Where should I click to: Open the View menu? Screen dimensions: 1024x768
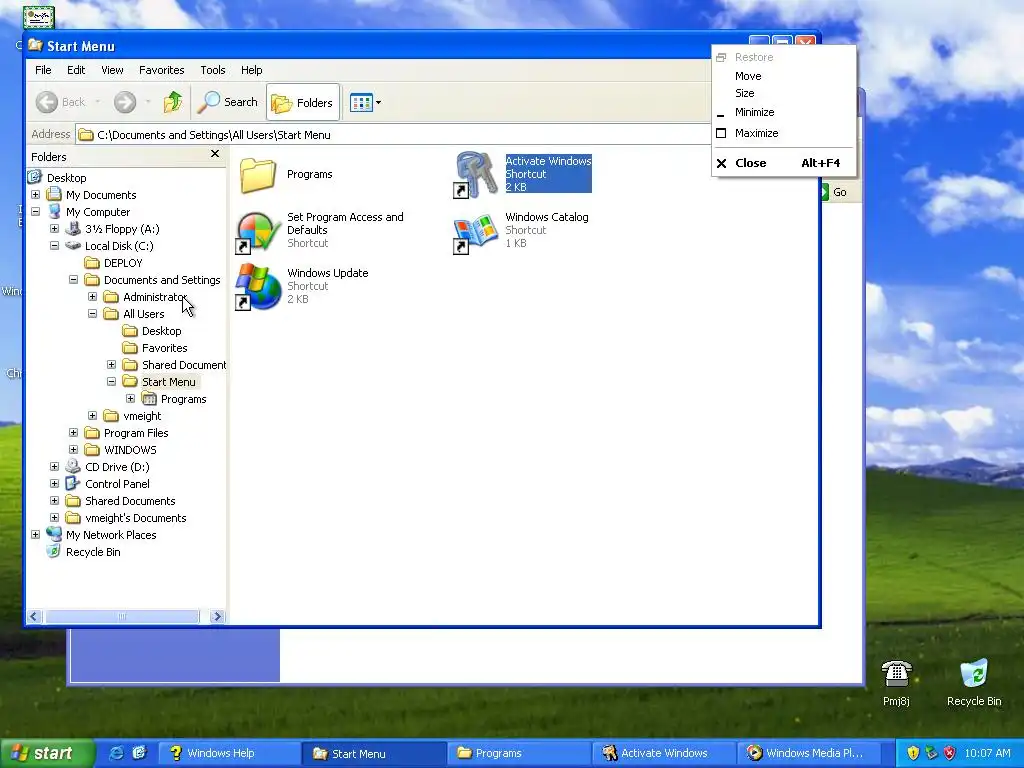tap(112, 70)
